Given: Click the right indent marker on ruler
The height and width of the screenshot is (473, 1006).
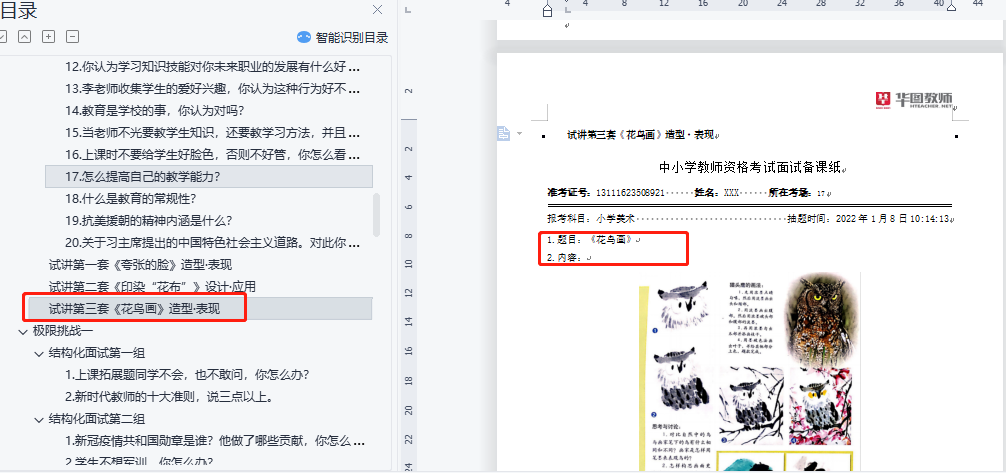Looking at the screenshot, I should click(x=951, y=7).
